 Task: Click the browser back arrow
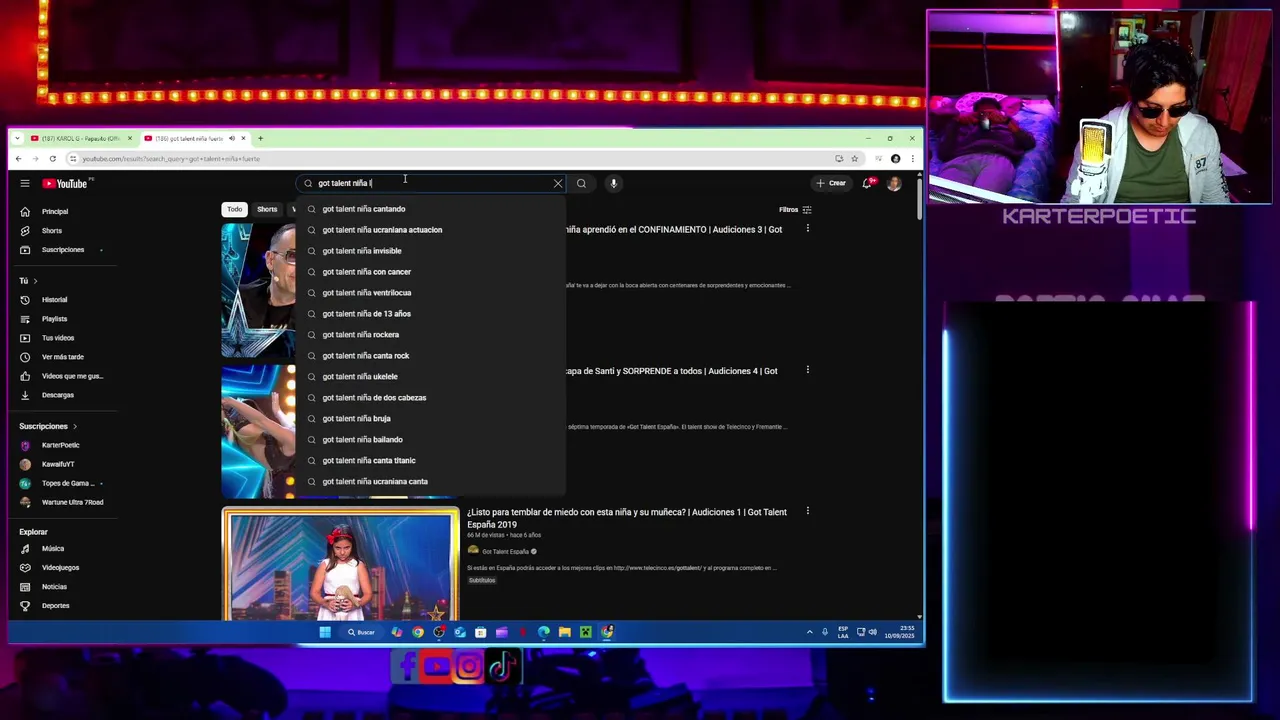tap(18, 158)
